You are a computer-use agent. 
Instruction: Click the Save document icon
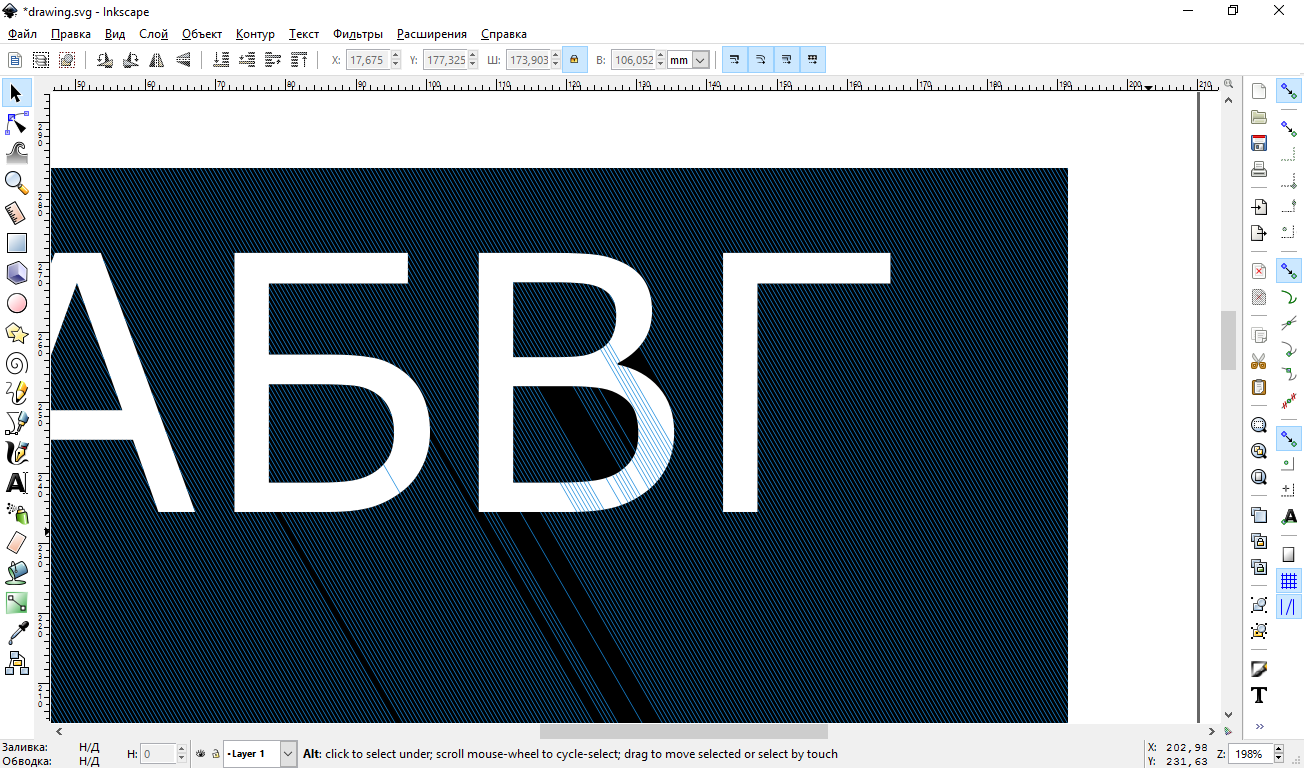coord(1259,143)
